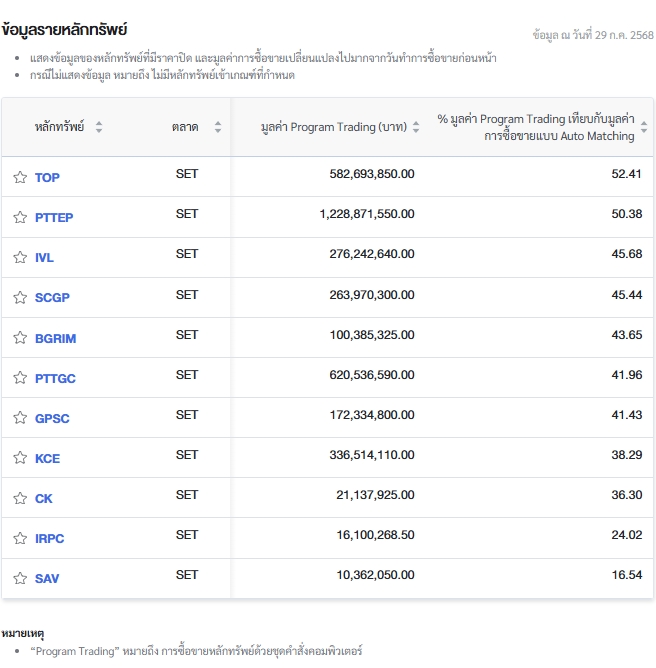Click percentage 38.29 in KCE row

point(627,455)
